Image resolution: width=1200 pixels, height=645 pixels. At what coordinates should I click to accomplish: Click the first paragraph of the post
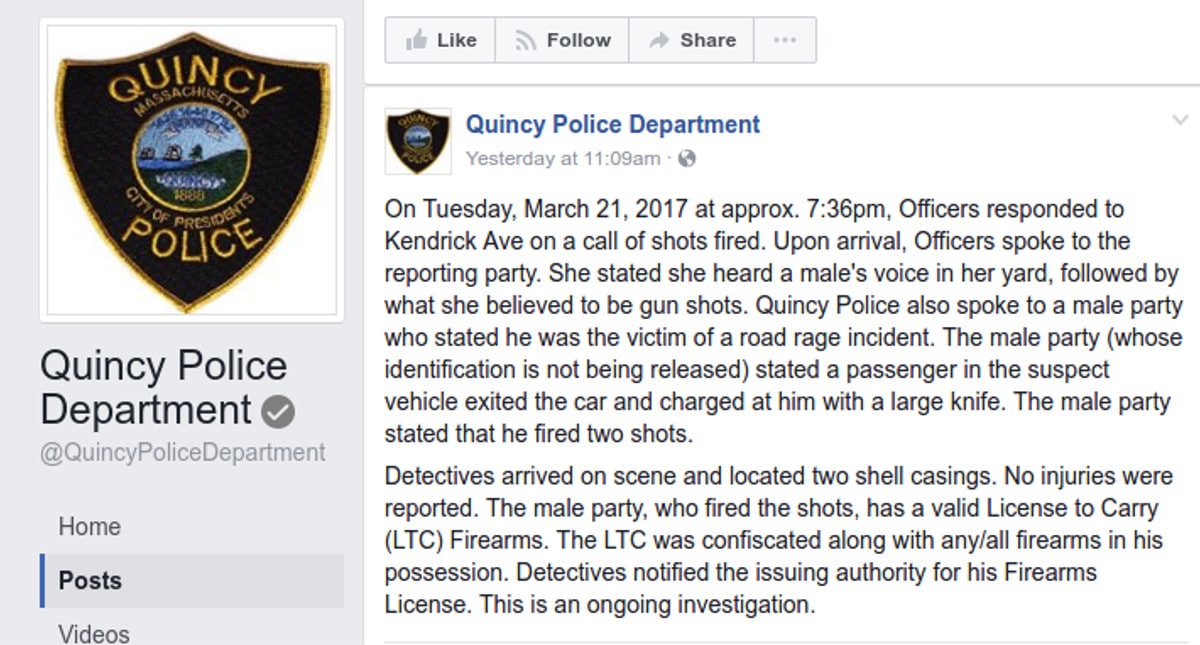[770, 322]
